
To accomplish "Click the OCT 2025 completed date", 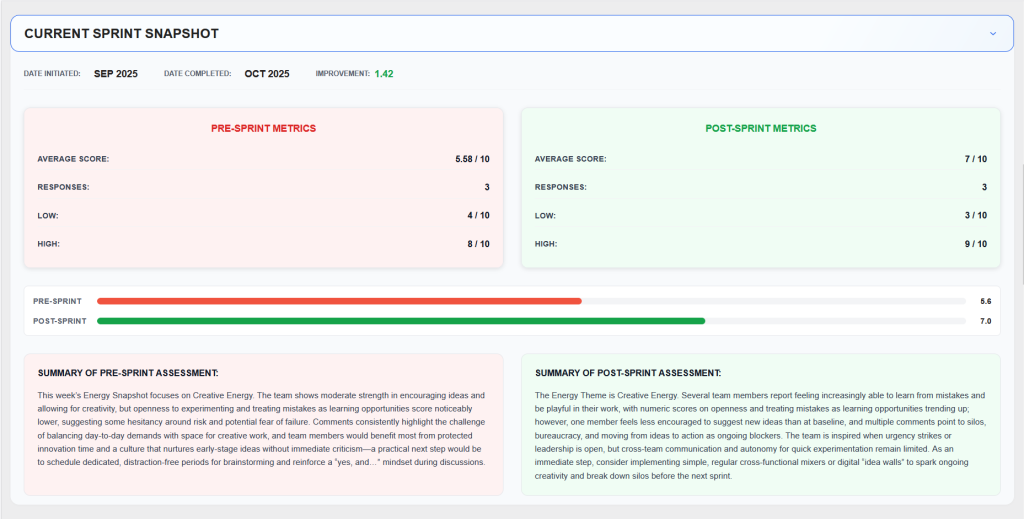I will (x=267, y=74).
